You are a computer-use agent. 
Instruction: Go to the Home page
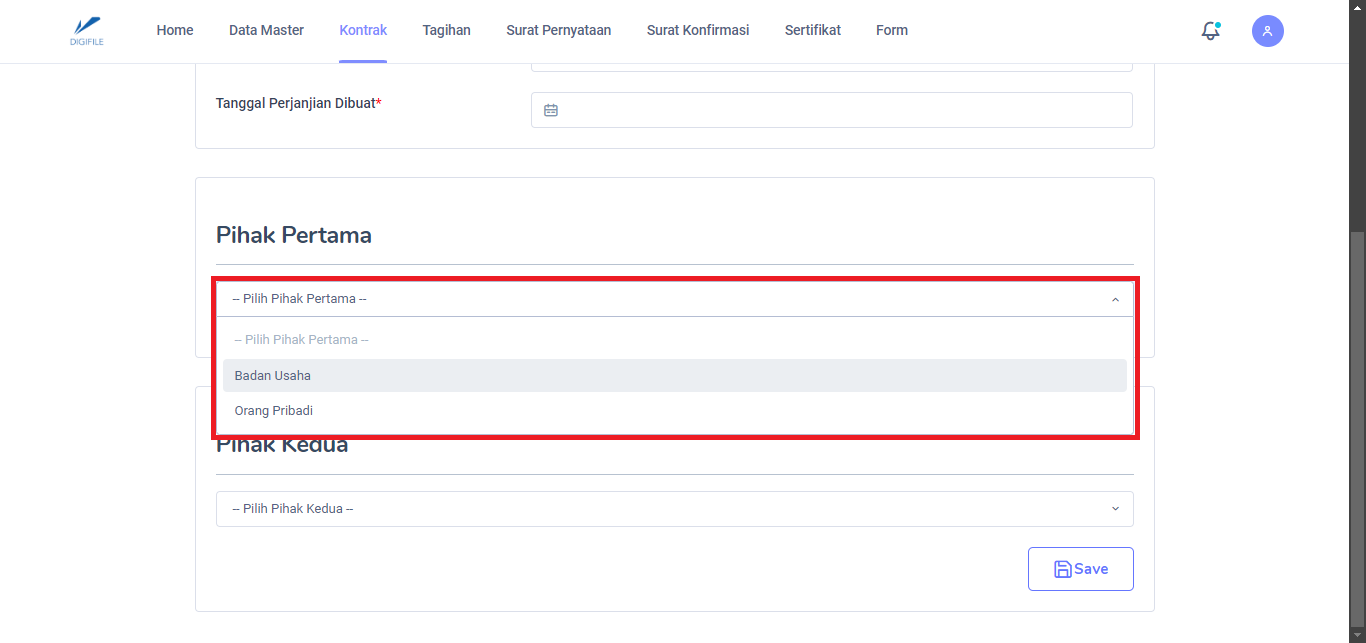(175, 30)
